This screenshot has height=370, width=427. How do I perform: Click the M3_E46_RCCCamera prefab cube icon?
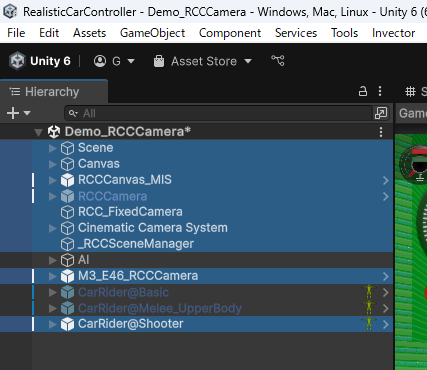tap(67, 276)
